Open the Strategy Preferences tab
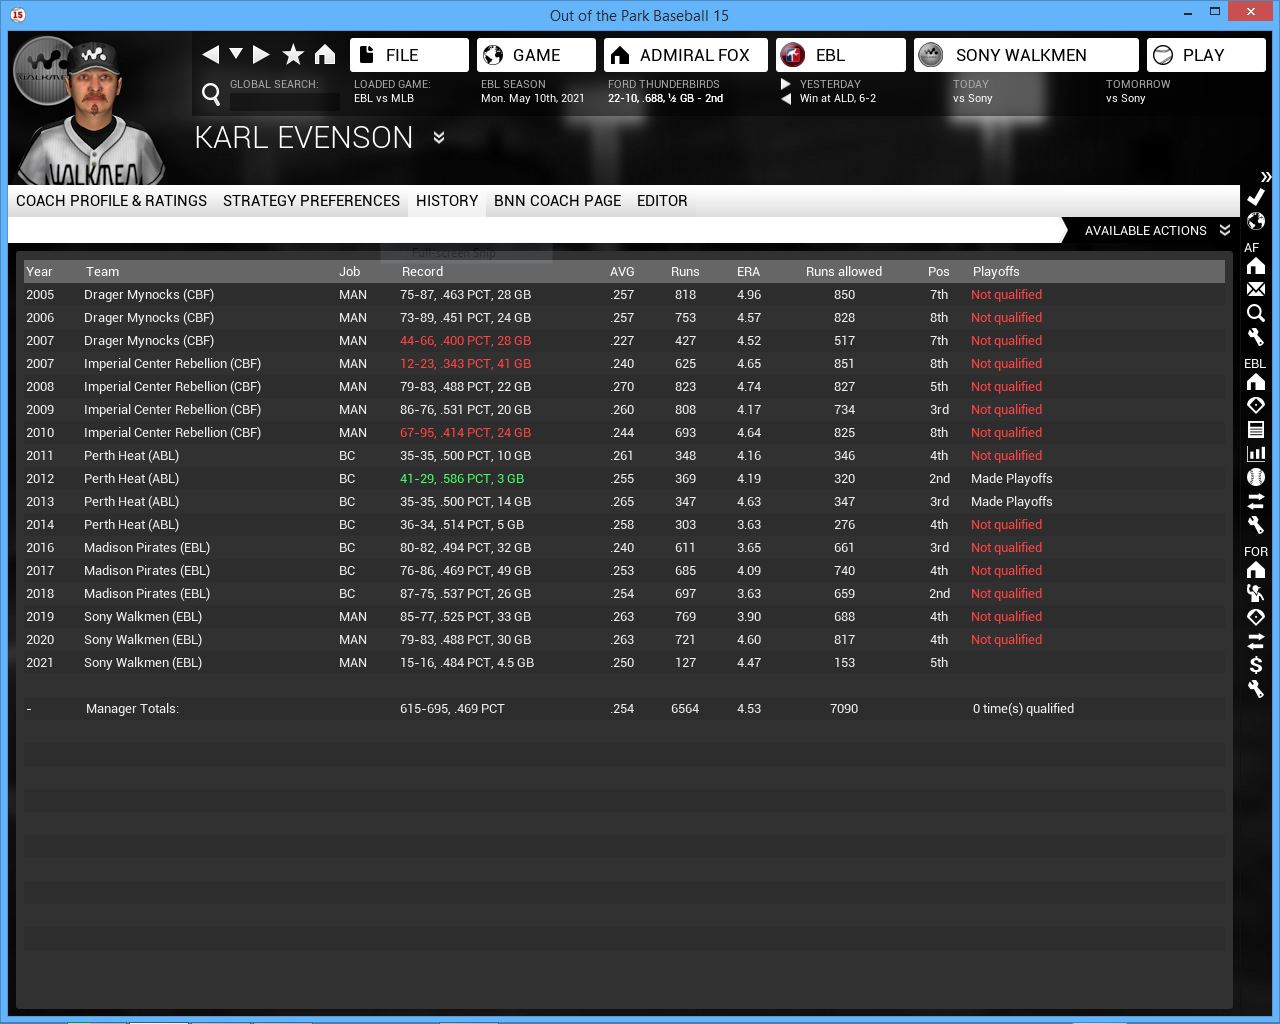 [x=311, y=201]
